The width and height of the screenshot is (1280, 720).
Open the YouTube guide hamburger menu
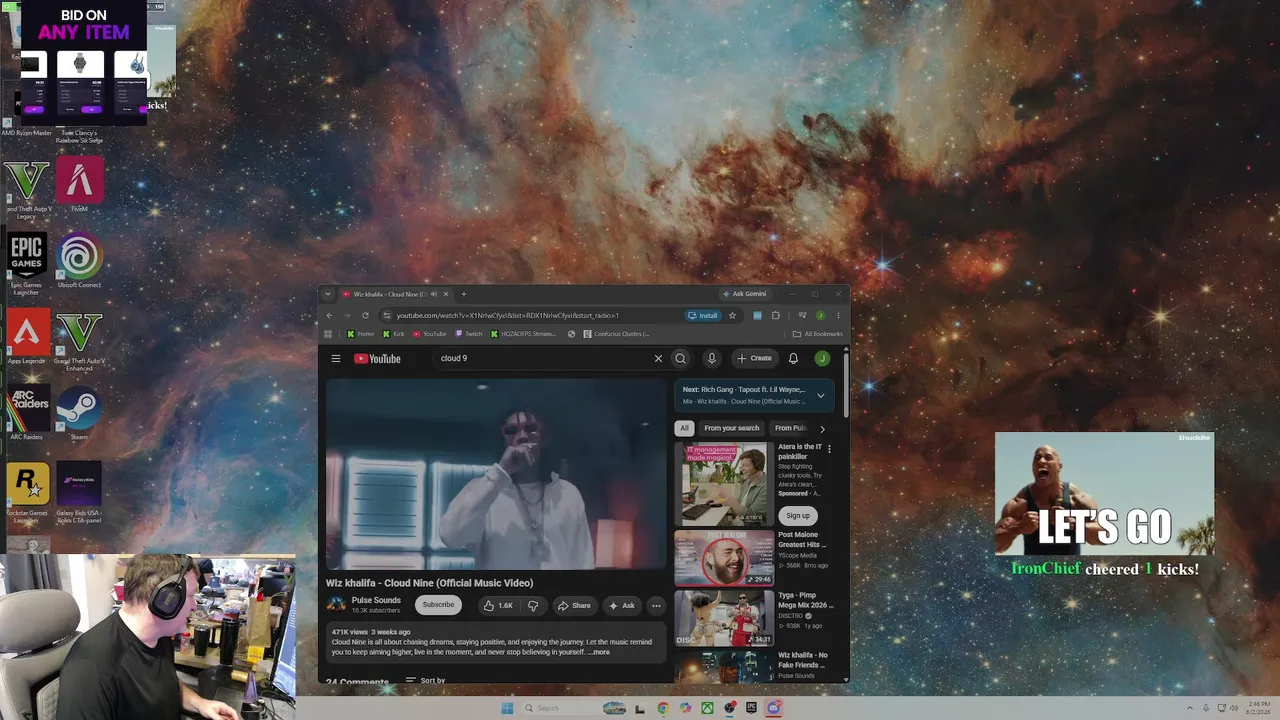pyautogui.click(x=336, y=359)
